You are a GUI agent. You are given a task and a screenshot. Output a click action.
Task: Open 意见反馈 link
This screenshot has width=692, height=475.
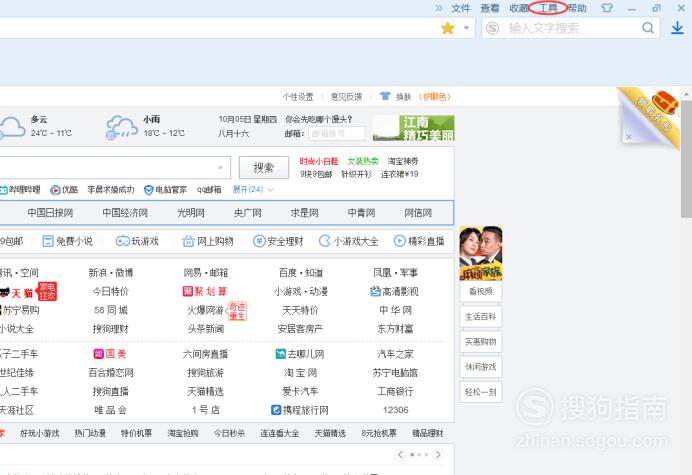click(x=346, y=97)
